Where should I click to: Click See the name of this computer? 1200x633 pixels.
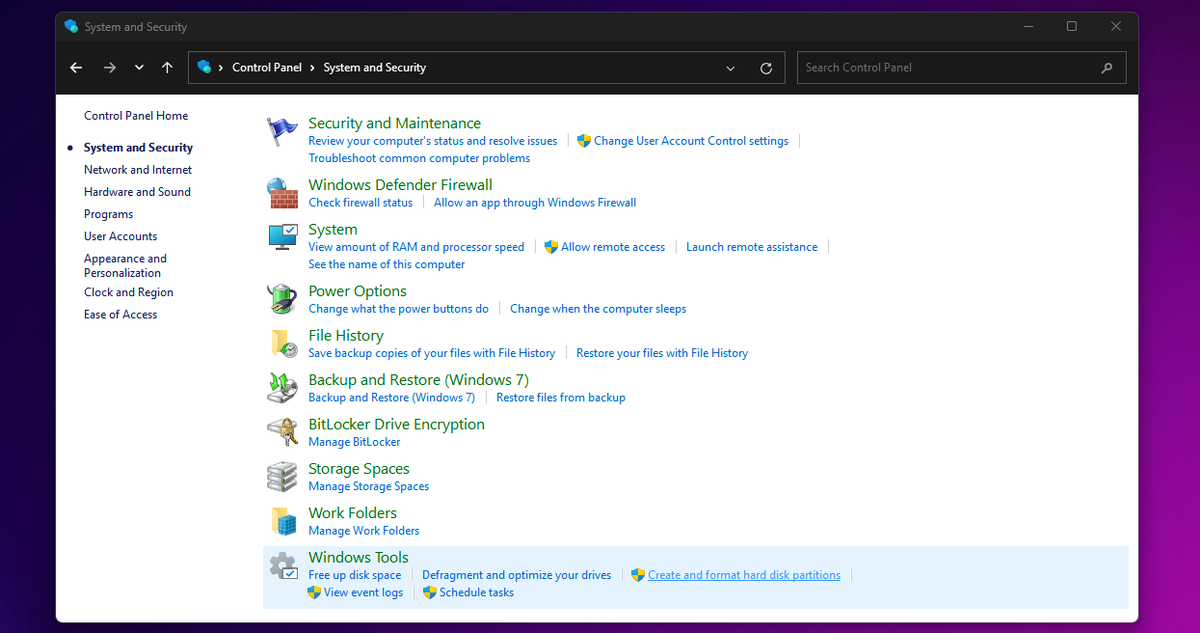coord(387,264)
